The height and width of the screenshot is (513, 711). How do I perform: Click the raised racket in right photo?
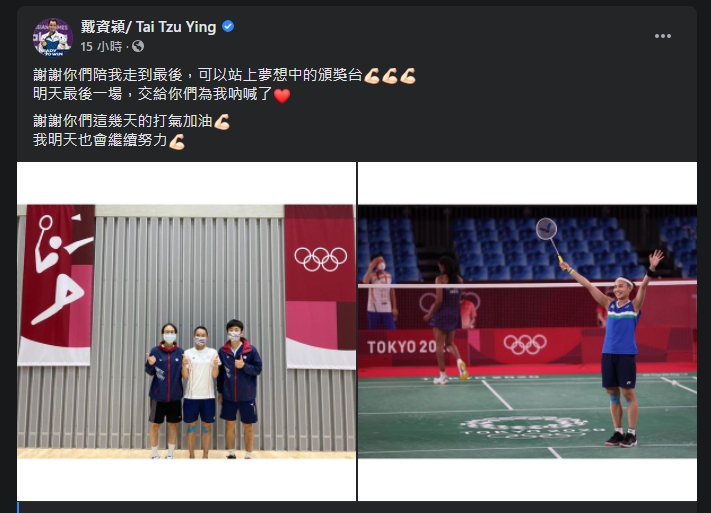coord(550,240)
